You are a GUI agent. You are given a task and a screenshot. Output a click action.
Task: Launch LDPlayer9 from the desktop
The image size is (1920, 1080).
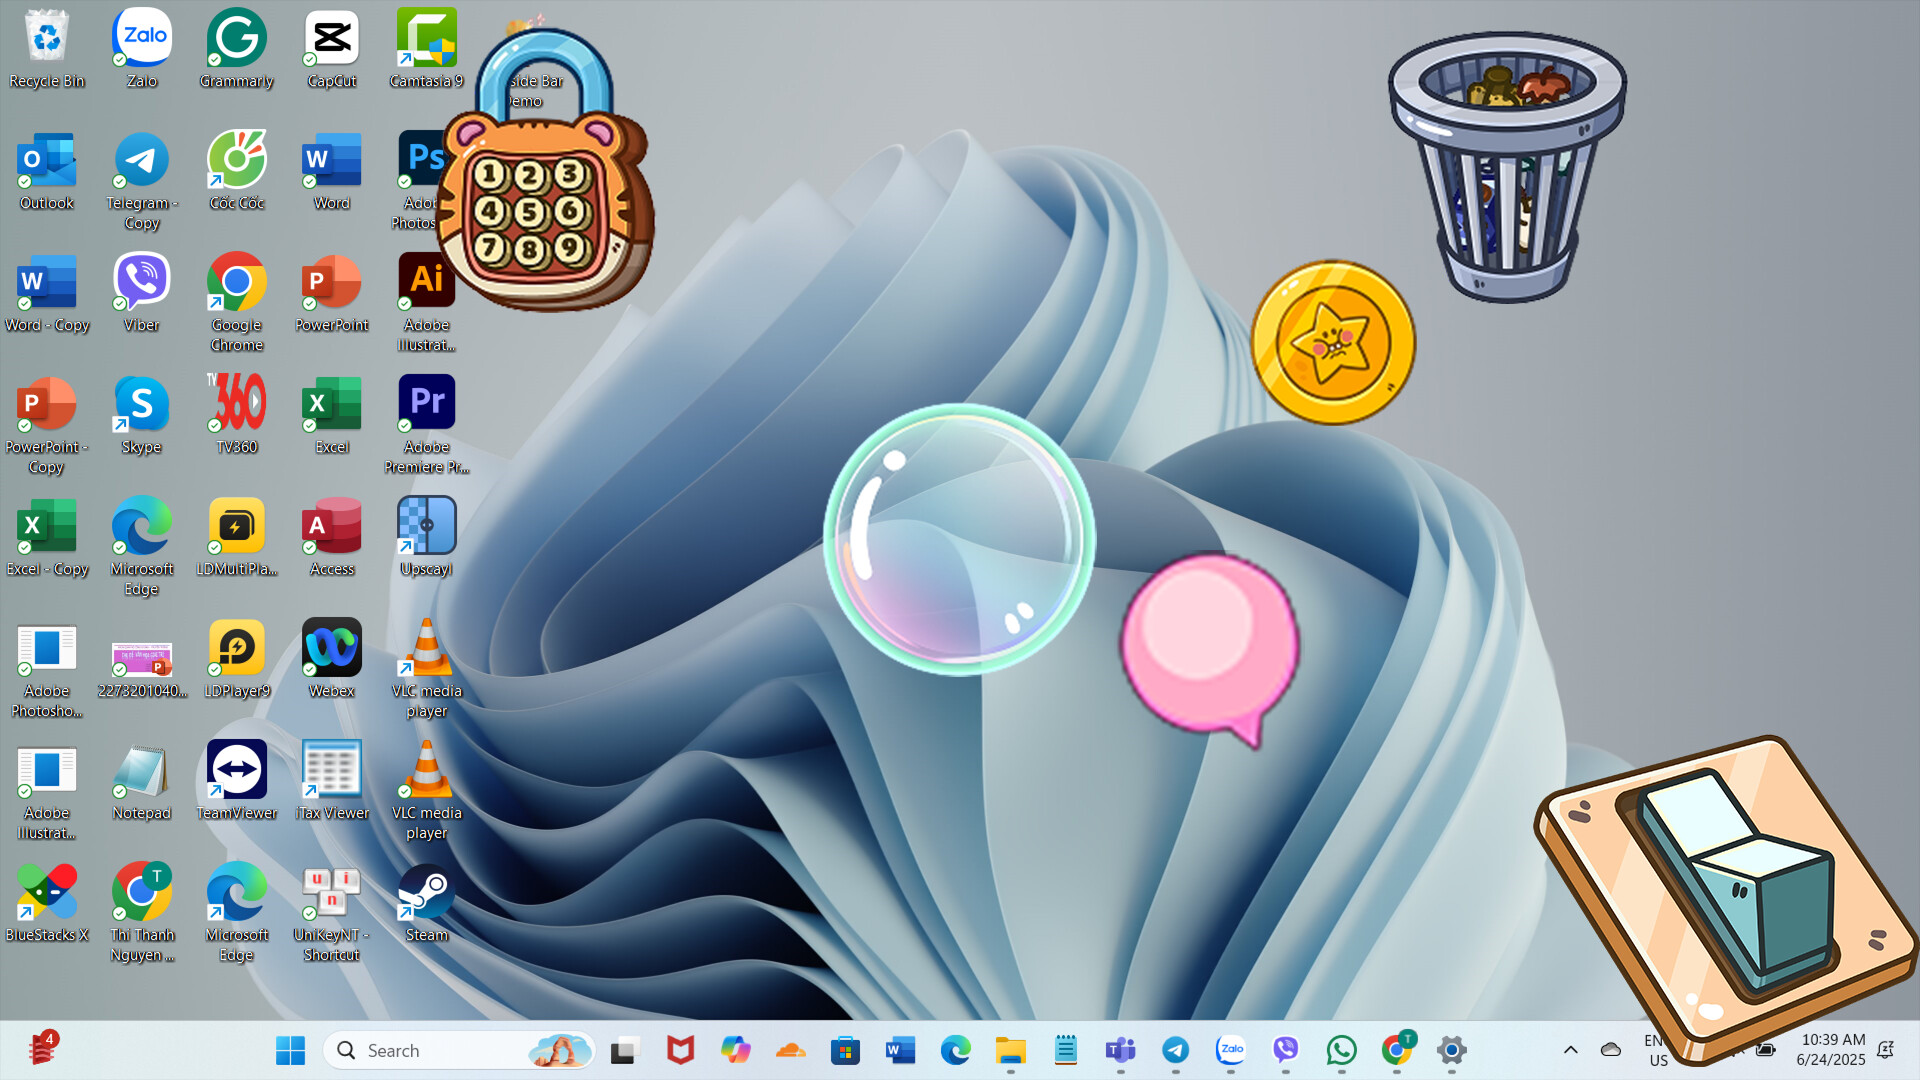236,649
